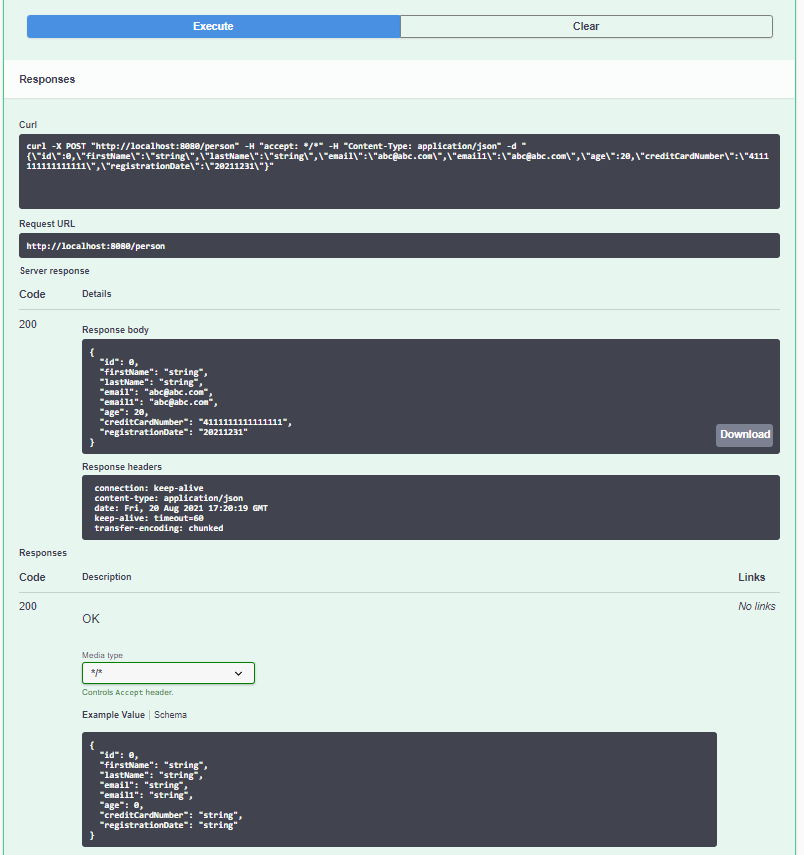Click the "creditCardNumber" line in response body
Viewport: 804px width, 855px height.
(x=196, y=422)
